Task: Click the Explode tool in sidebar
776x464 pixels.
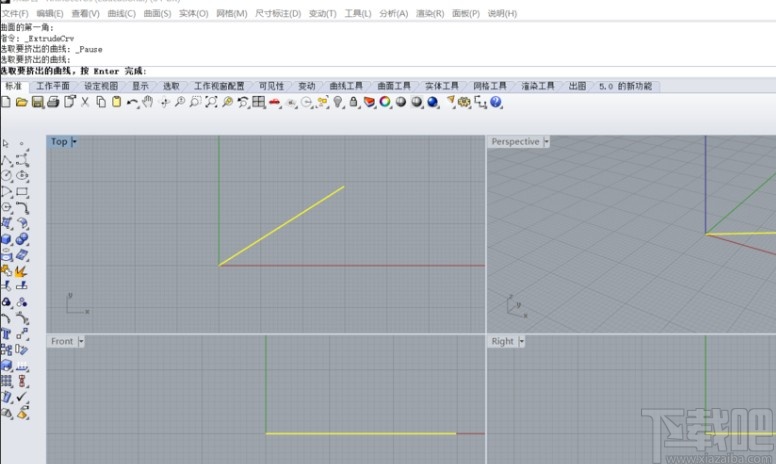Action: (x=21, y=271)
